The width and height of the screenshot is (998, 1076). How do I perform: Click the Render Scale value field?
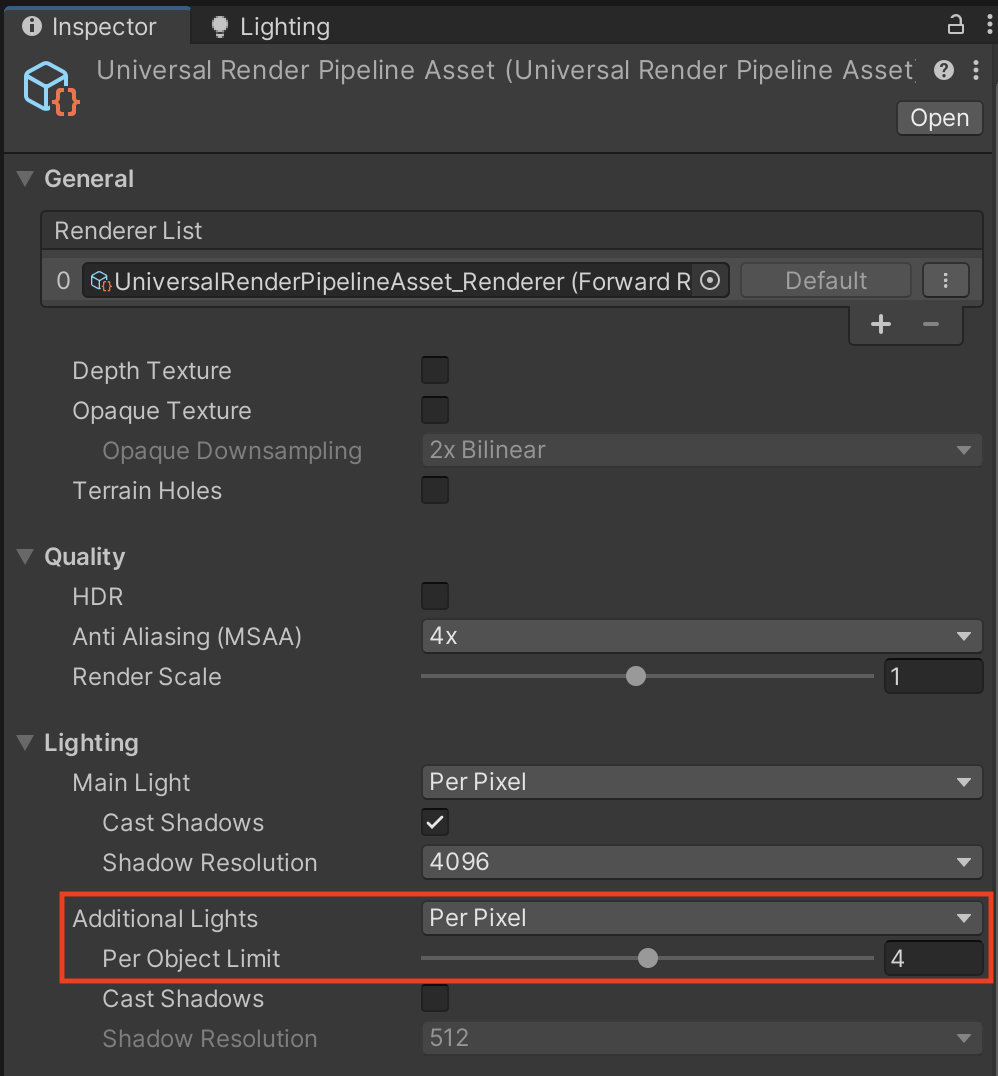coord(933,677)
